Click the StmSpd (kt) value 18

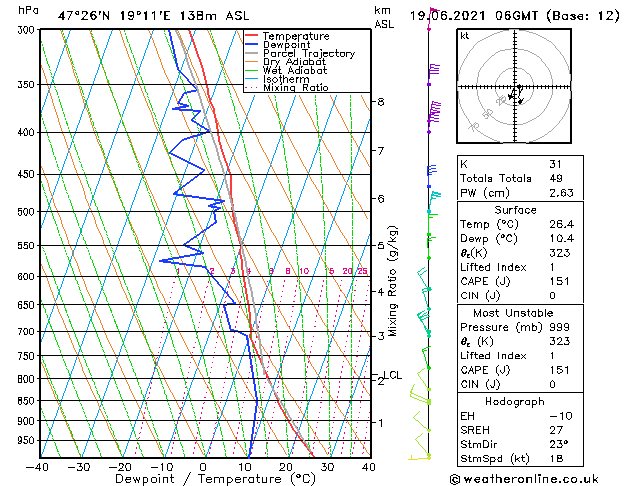pos(556,458)
